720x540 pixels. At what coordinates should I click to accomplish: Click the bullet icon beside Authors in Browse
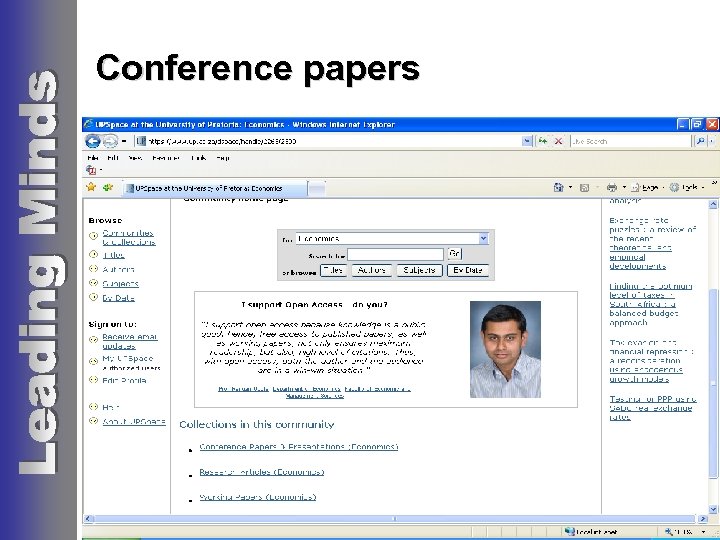coord(93,269)
